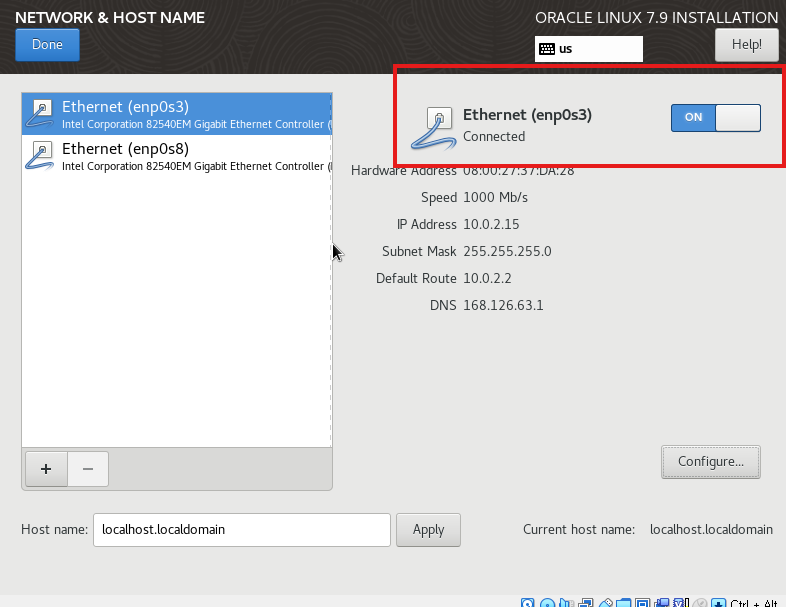Click the VirtualBox keyboard capture arrow icon
786x607 pixels.
pyautogui.click(x=718, y=603)
